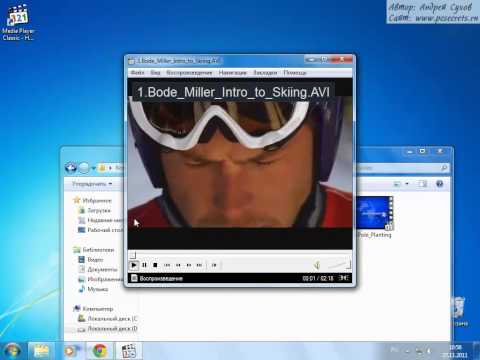The image size is (480, 360).
Task: Click the Explorer view mode icon
Action: pyautogui.click(x=397, y=184)
